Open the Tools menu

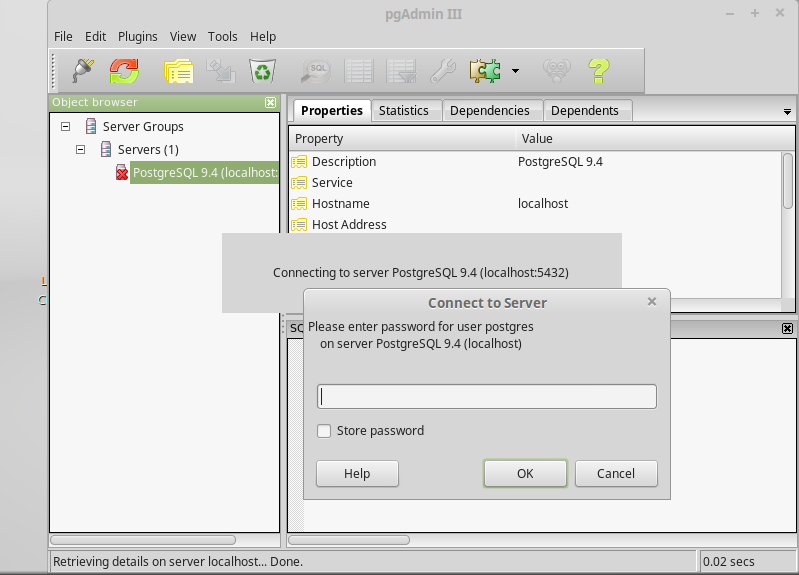(x=223, y=36)
